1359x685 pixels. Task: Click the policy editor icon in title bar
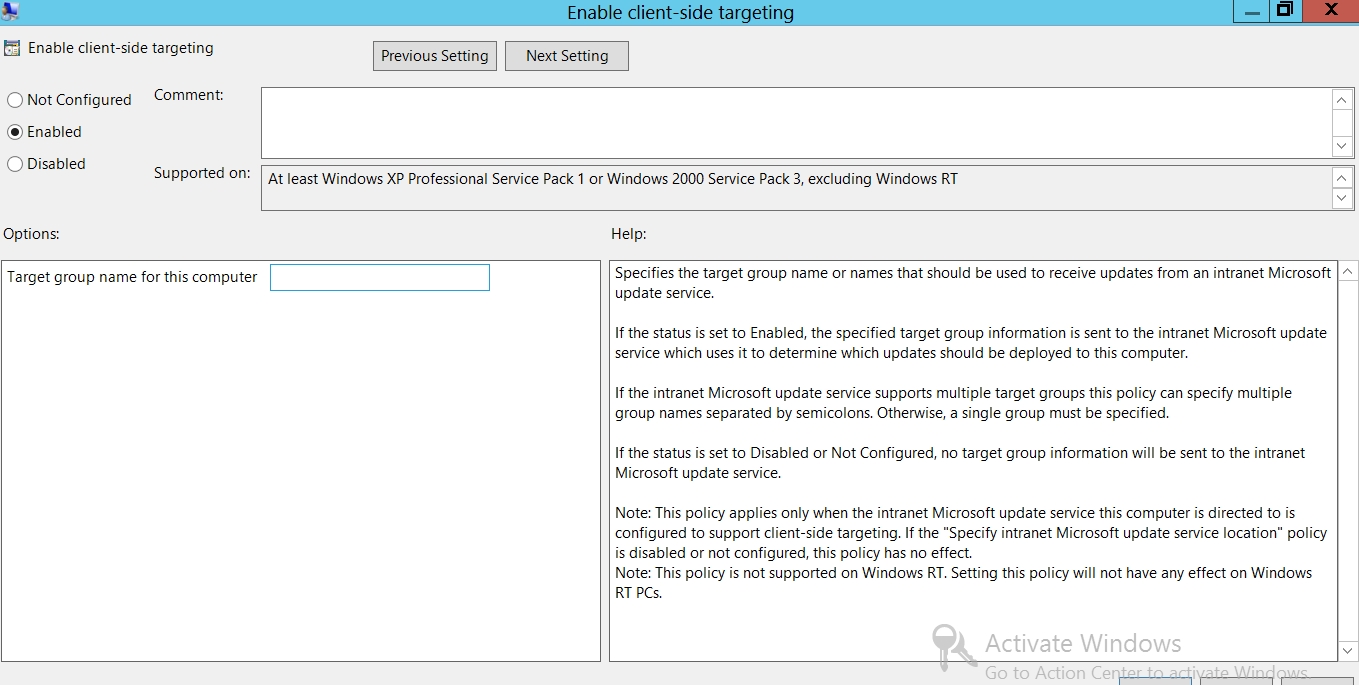pos(10,12)
